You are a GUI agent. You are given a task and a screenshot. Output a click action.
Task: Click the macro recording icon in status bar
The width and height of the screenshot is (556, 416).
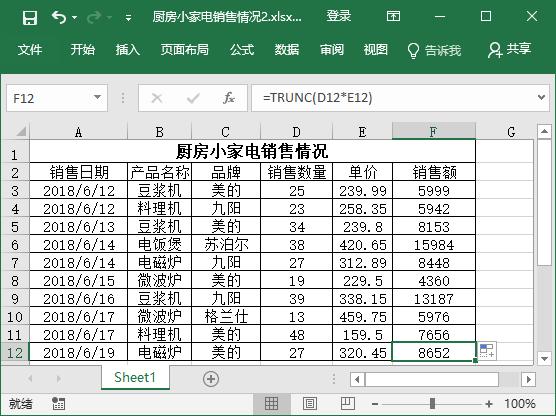pos(59,404)
